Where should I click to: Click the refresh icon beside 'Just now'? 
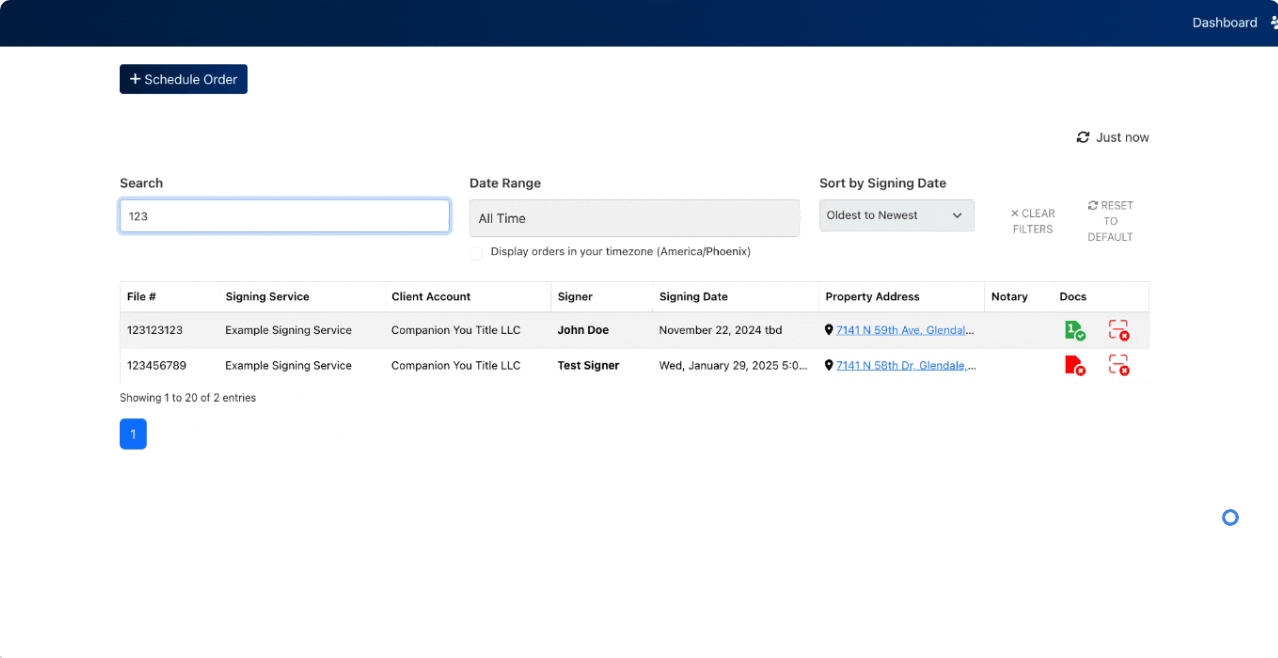point(1082,137)
